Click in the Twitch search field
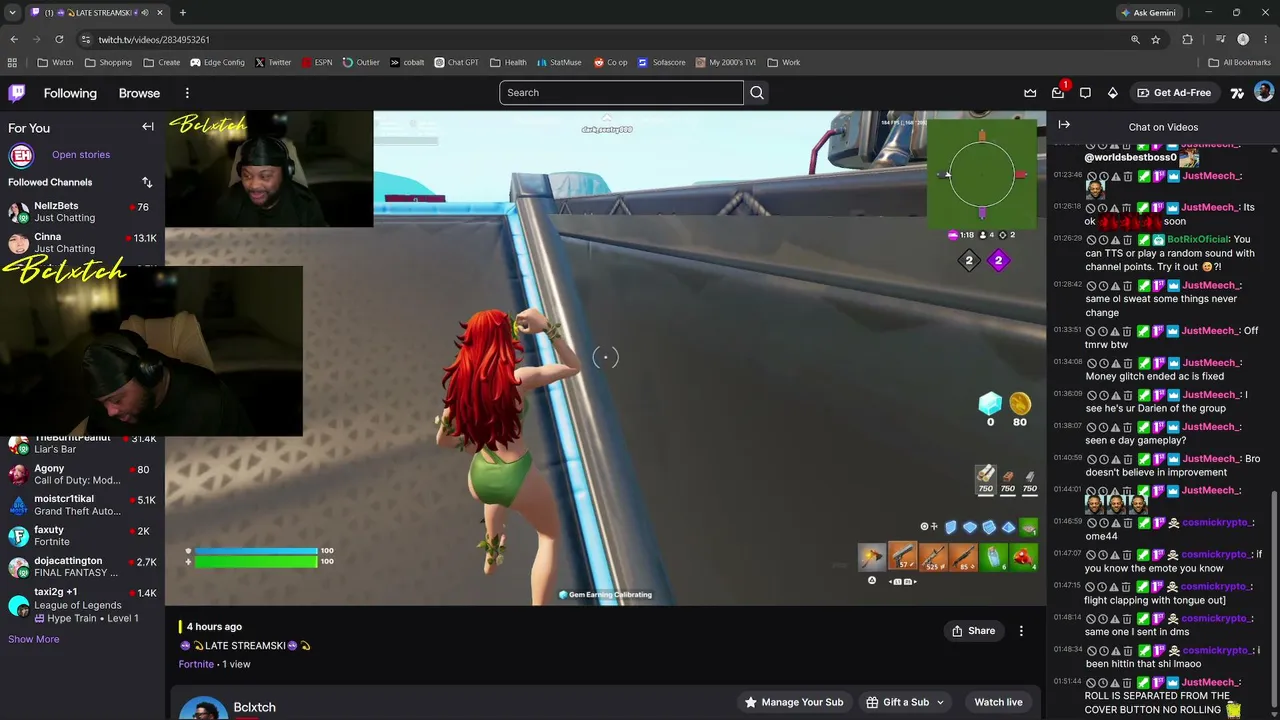This screenshot has height=720, width=1280. point(622,93)
